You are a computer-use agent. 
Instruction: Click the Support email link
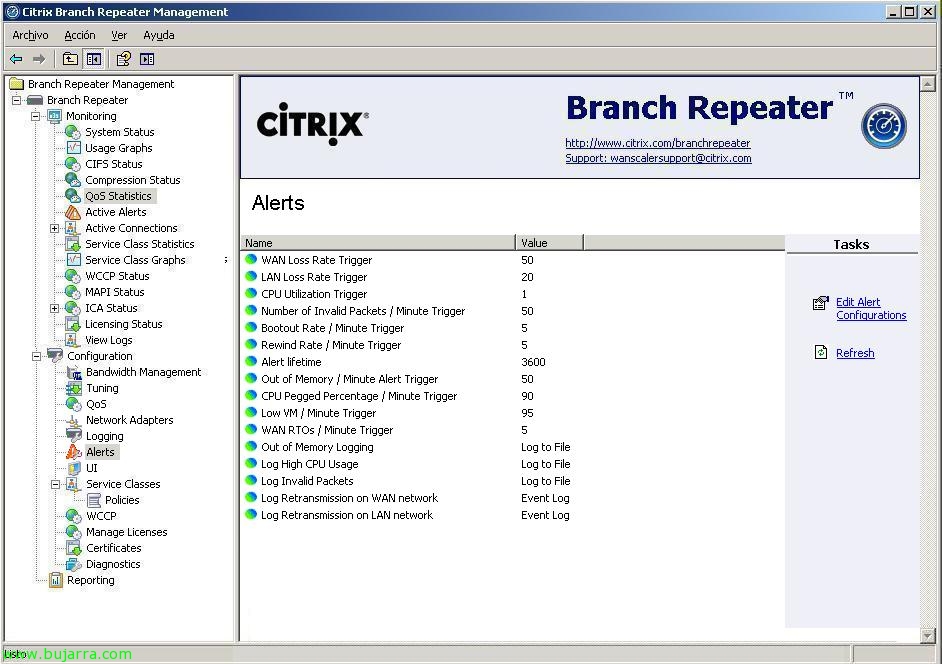tap(658, 158)
